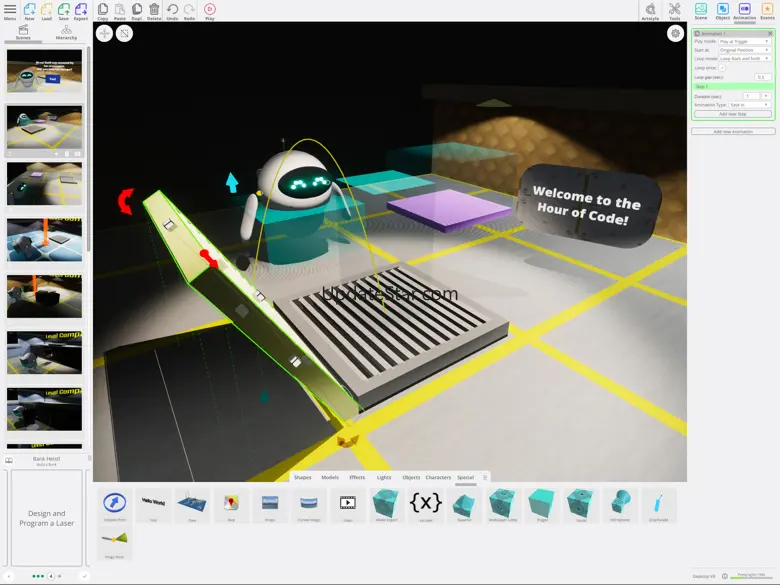The width and height of the screenshot is (780, 585).
Task: Click the Load project icon
Action: (x=47, y=11)
